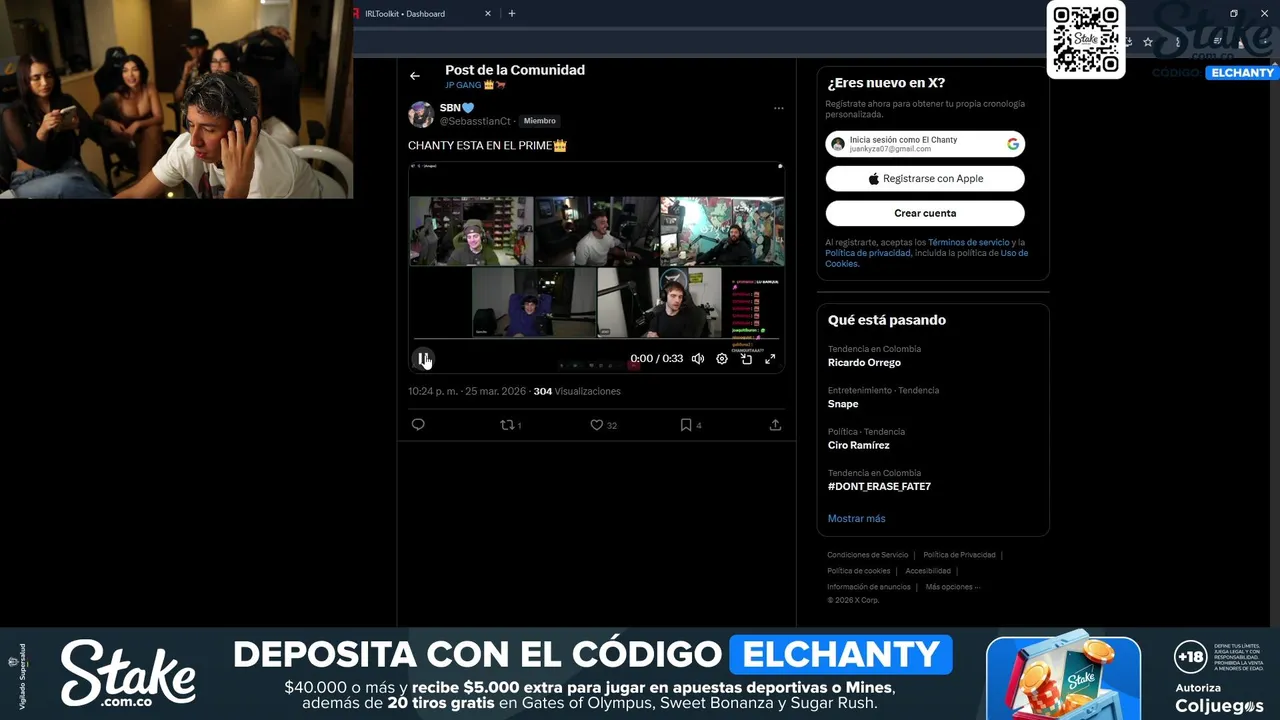Open the @SebasstianCt handle
Image resolution: width=1280 pixels, height=720 pixels.
475,121
